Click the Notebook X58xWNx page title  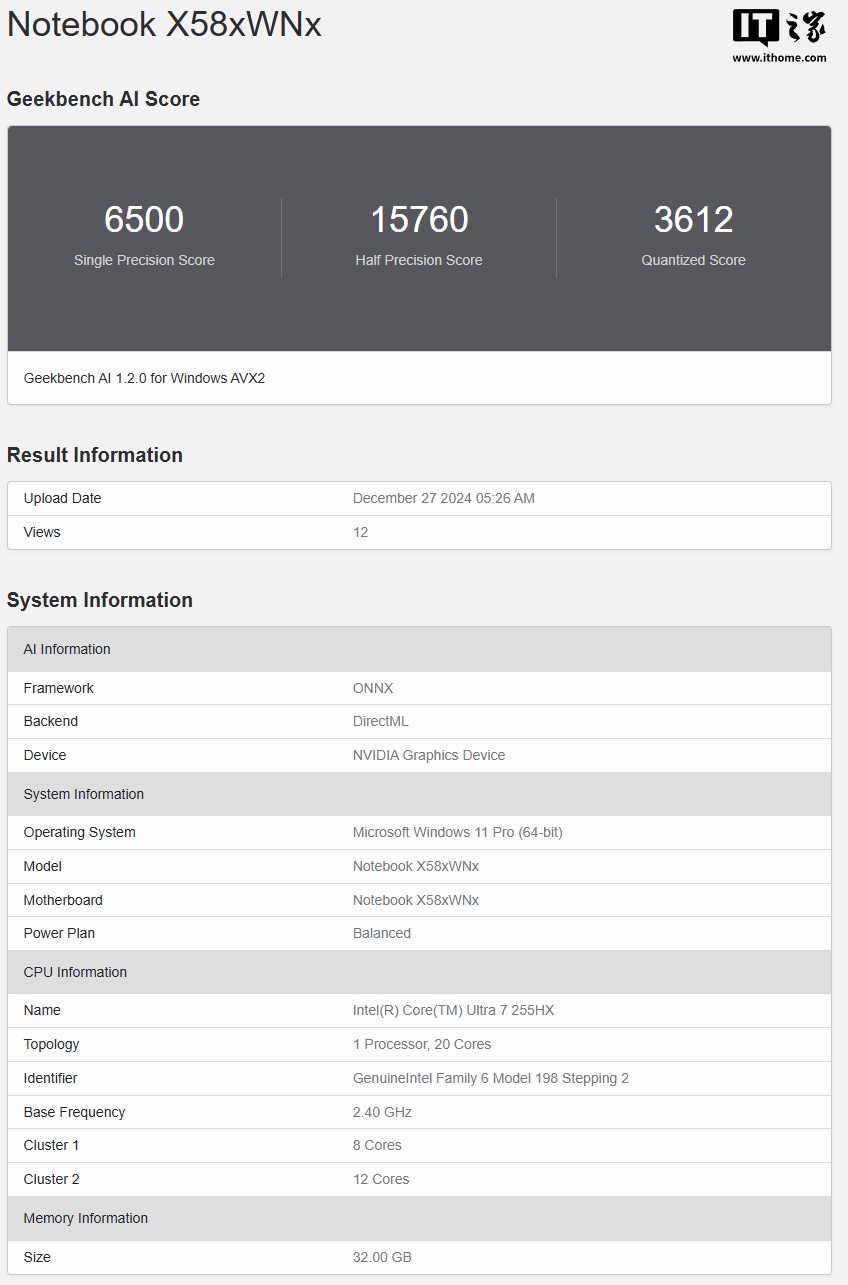[164, 24]
